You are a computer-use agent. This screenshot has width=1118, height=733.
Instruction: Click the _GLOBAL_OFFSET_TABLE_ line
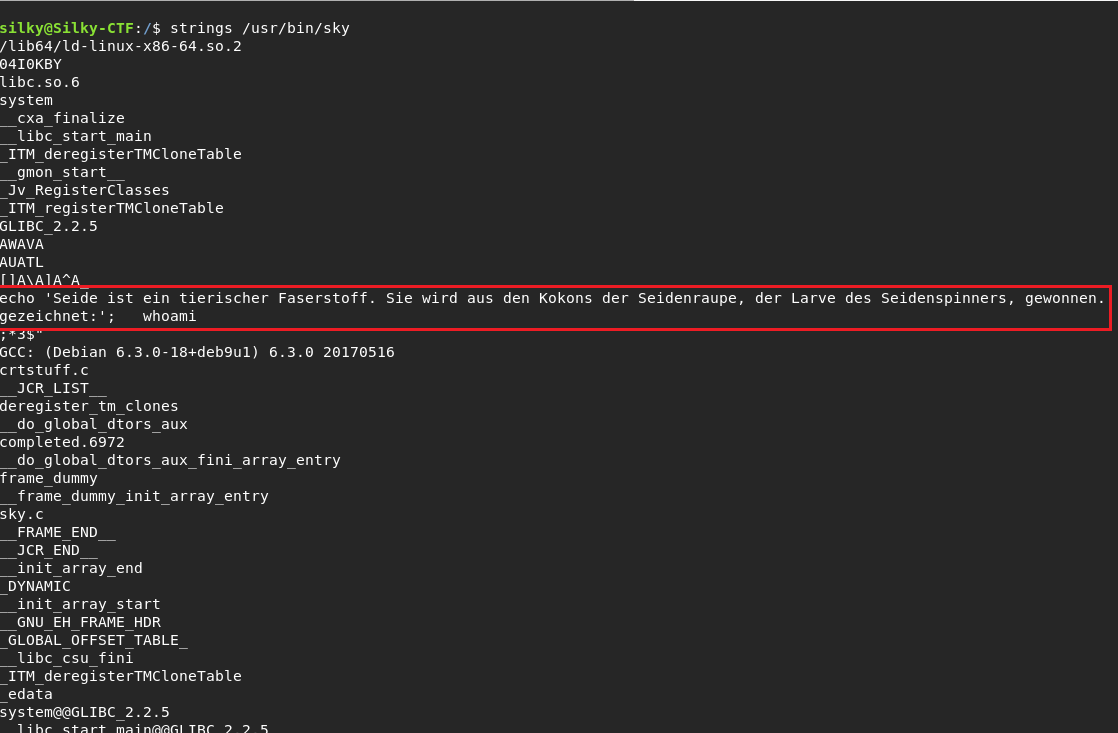click(94, 640)
